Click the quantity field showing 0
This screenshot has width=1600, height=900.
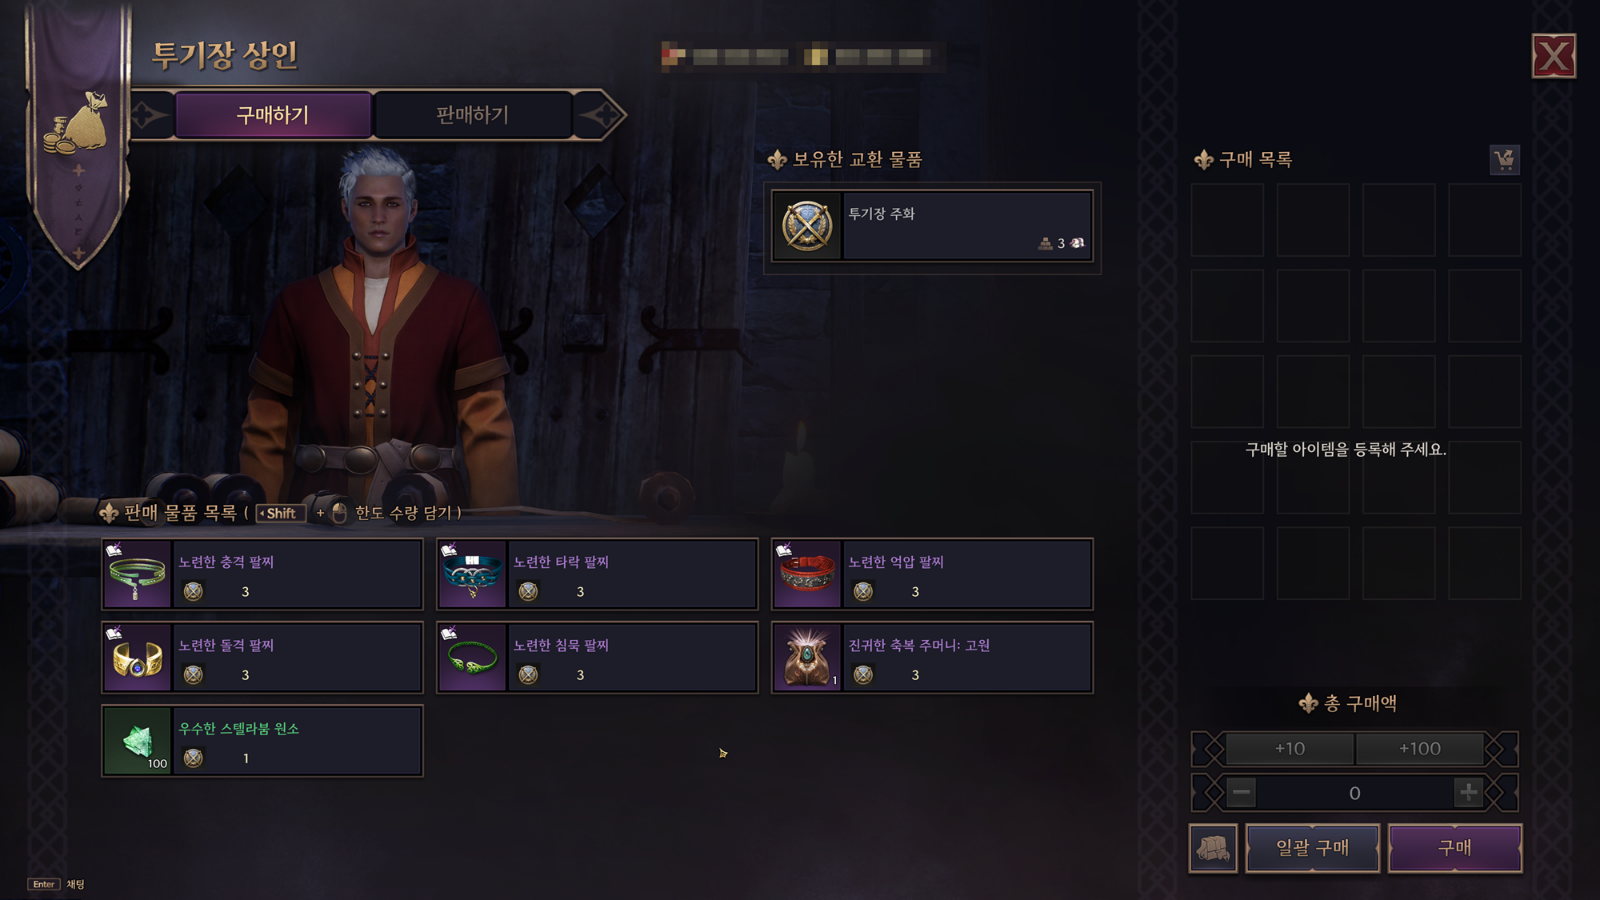click(x=1355, y=793)
